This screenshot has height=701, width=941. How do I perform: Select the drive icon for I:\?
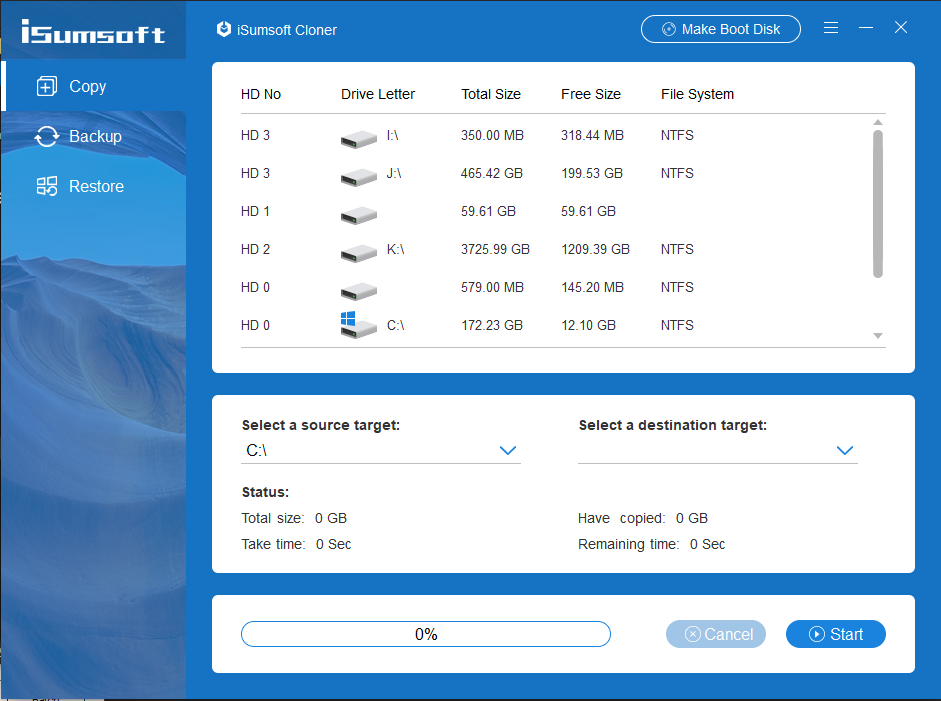(x=359, y=139)
